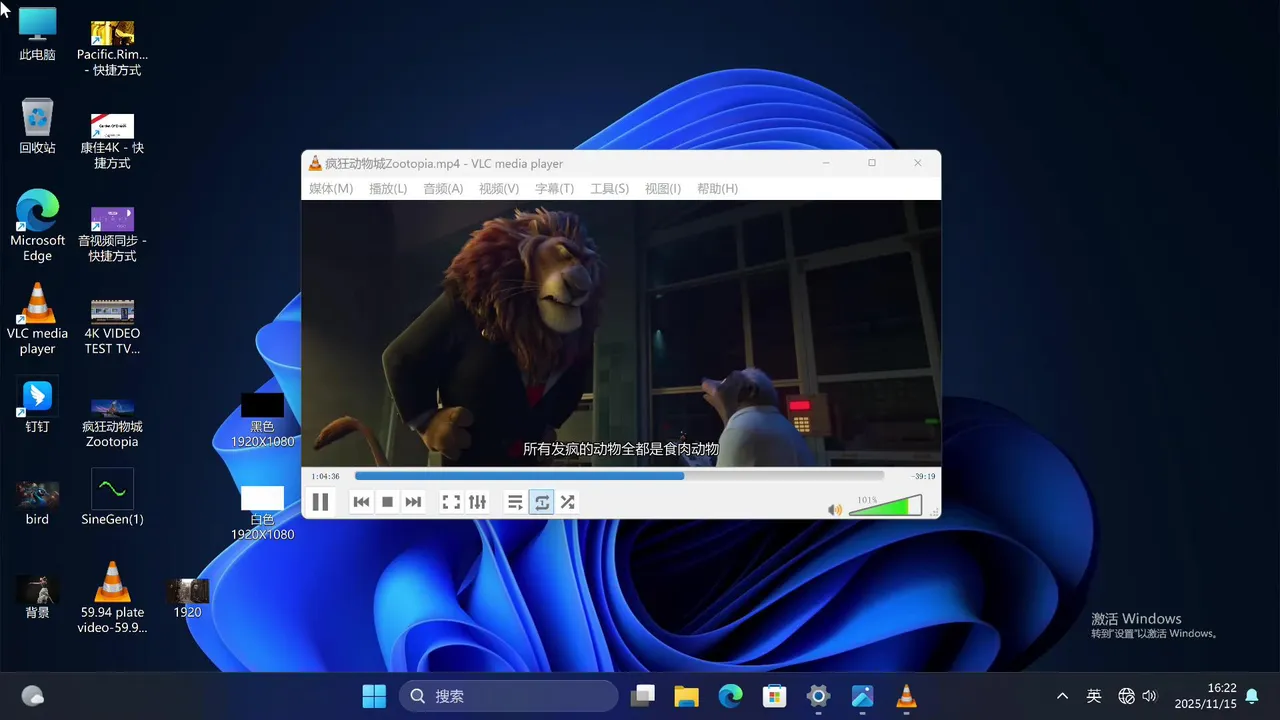Select 白色 1920X1080 image file
The width and height of the screenshot is (1280, 720).
(262, 513)
